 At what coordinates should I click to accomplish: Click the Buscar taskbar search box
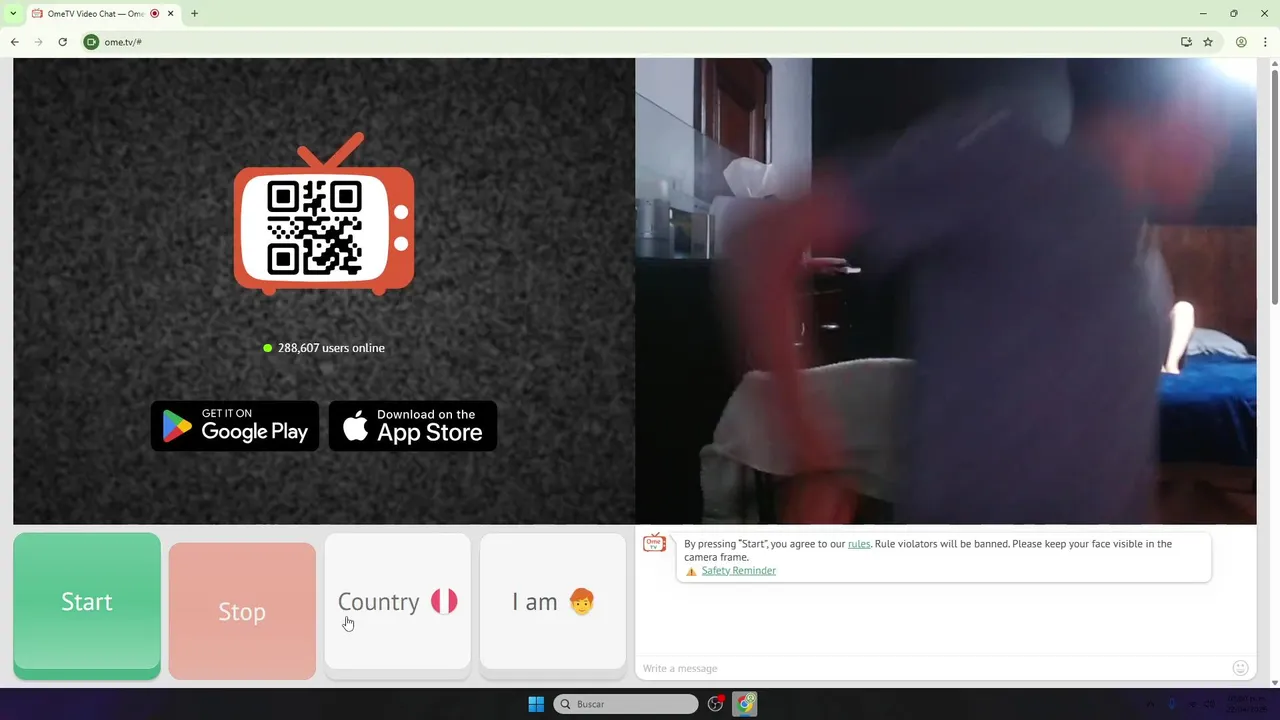coord(626,704)
